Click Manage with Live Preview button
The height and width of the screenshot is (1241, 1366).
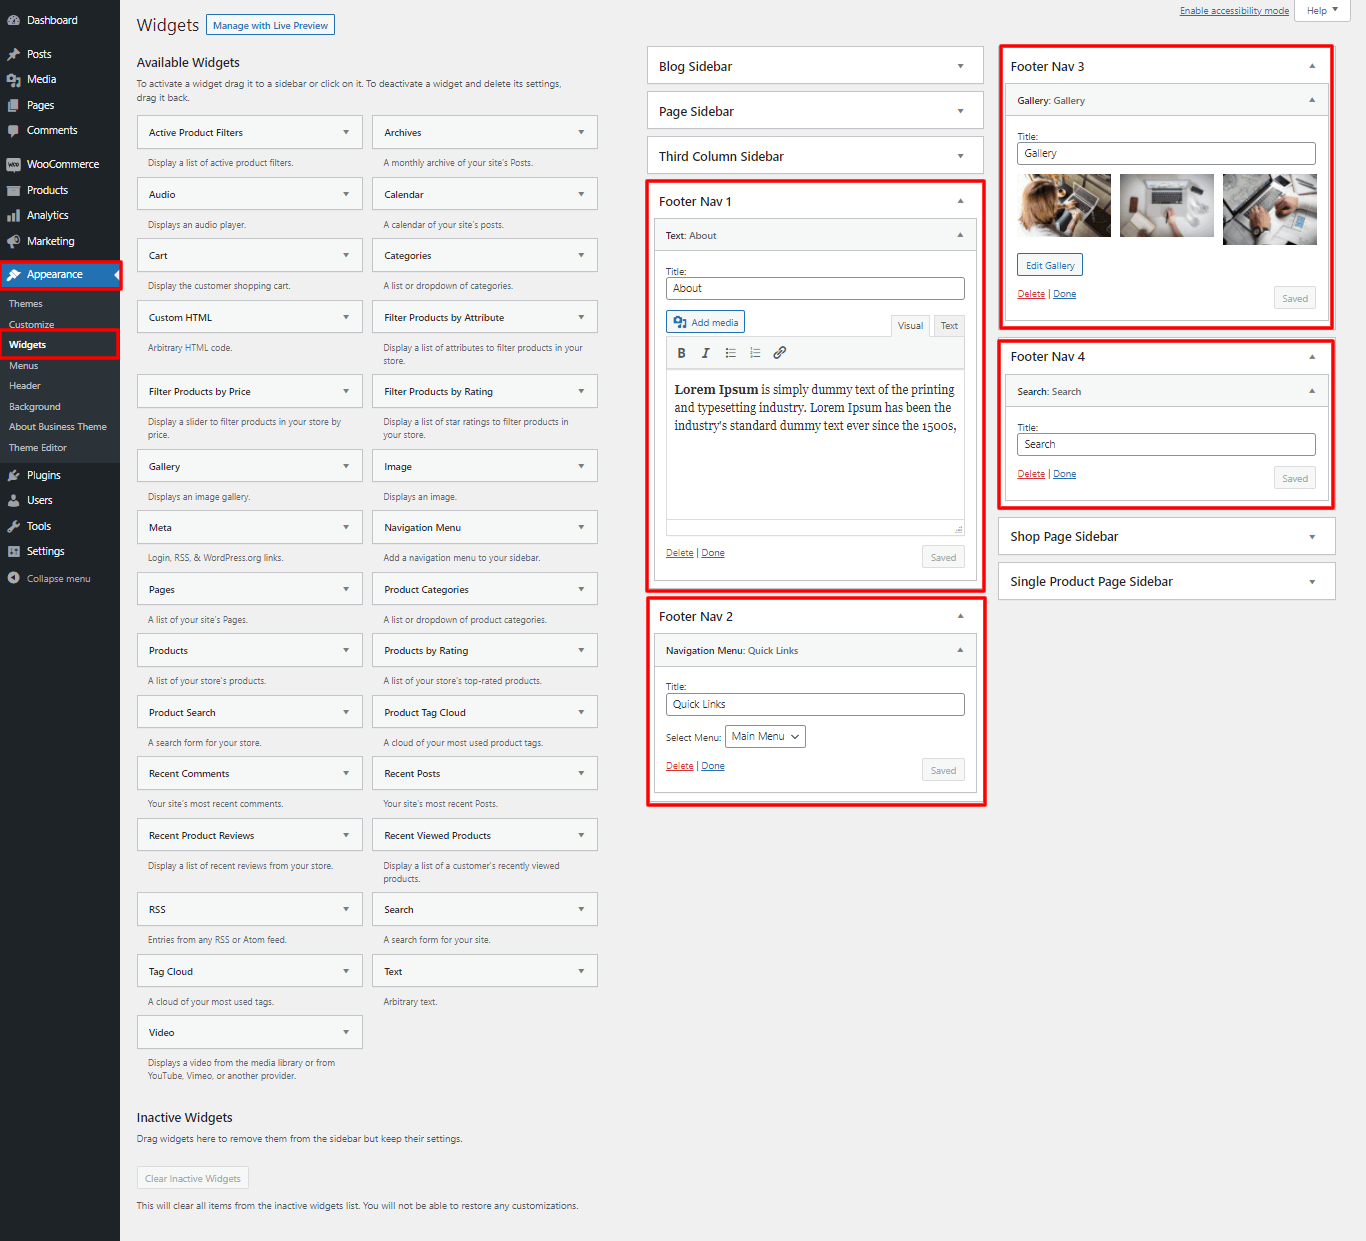(270, 26)
